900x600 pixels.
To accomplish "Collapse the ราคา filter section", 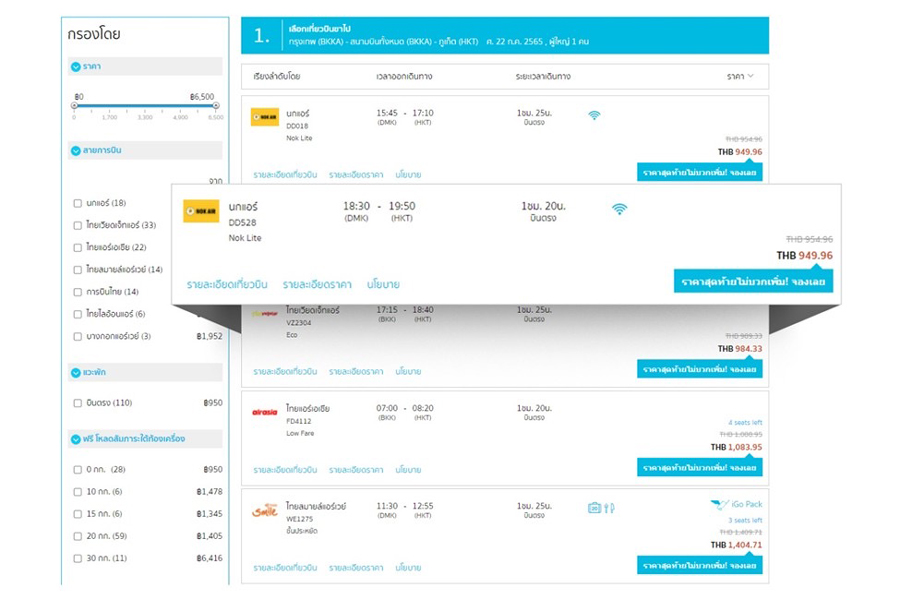I will pyautogui.click(x=76, y=67).
